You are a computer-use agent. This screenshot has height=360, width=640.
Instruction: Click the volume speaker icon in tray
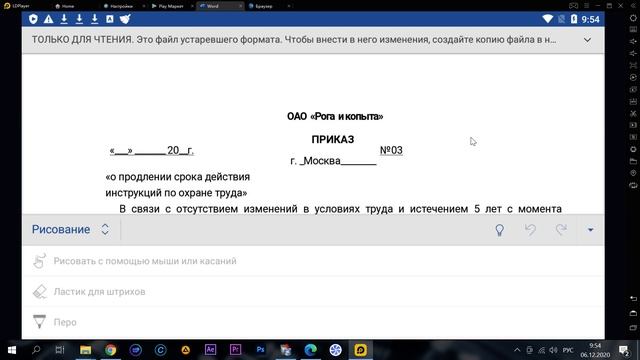[553, 350]
